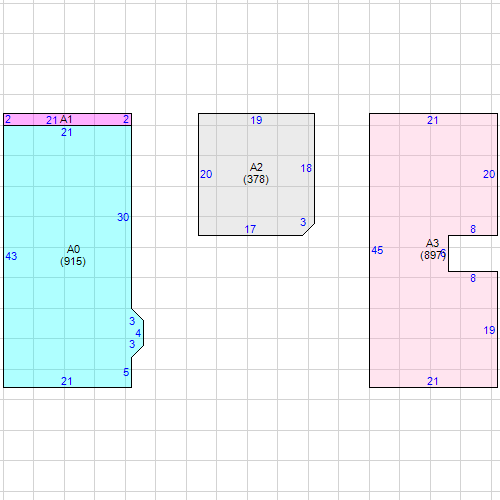Screen dimensions: 500x500
Task: Click the upper 3 dimension on A0's bump-out
Action: (x=132, y=321)
